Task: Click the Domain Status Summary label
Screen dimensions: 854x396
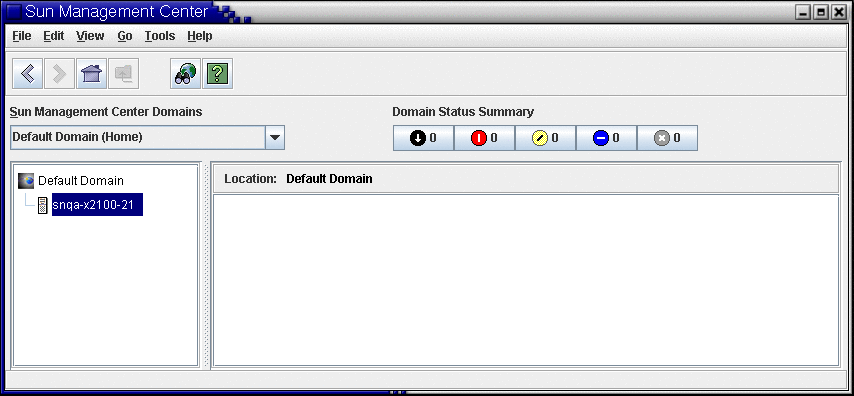Action: 463,112
